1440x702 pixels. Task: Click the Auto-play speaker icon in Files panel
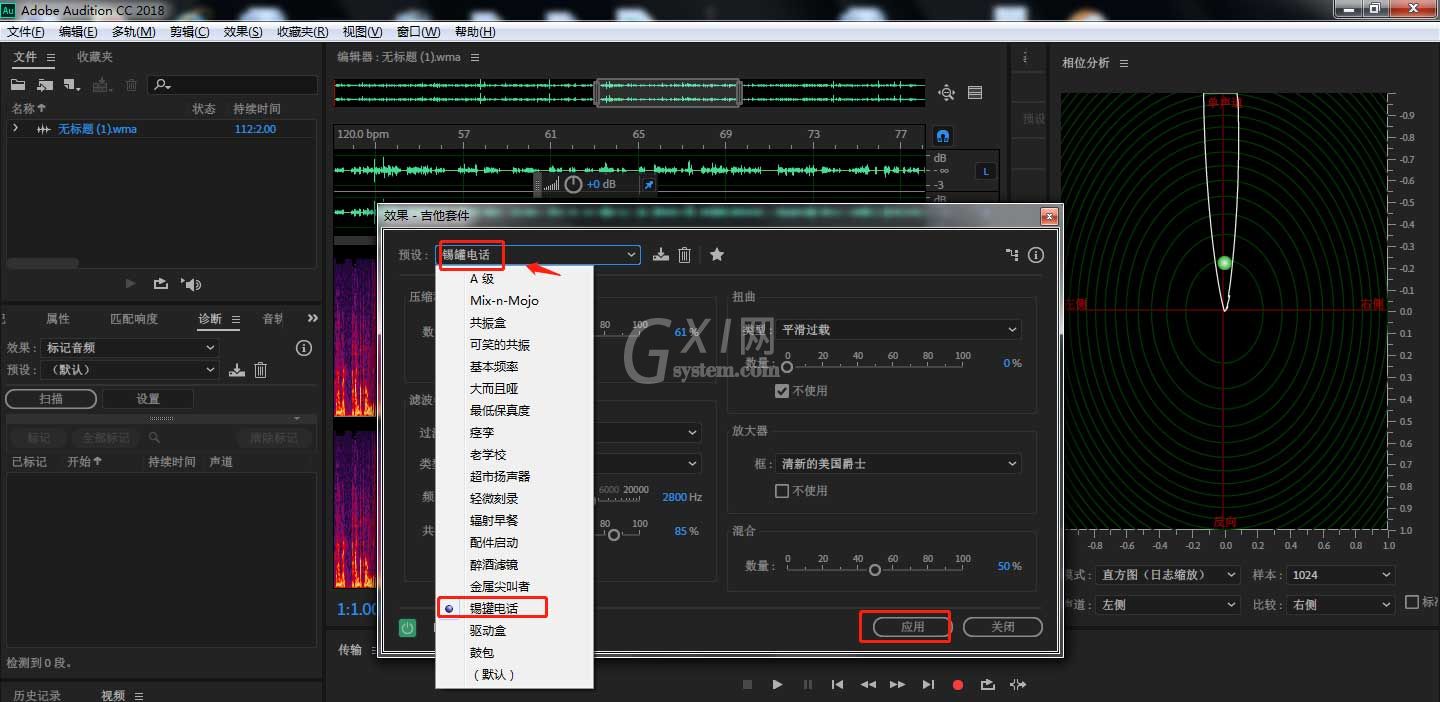[191, 284]
